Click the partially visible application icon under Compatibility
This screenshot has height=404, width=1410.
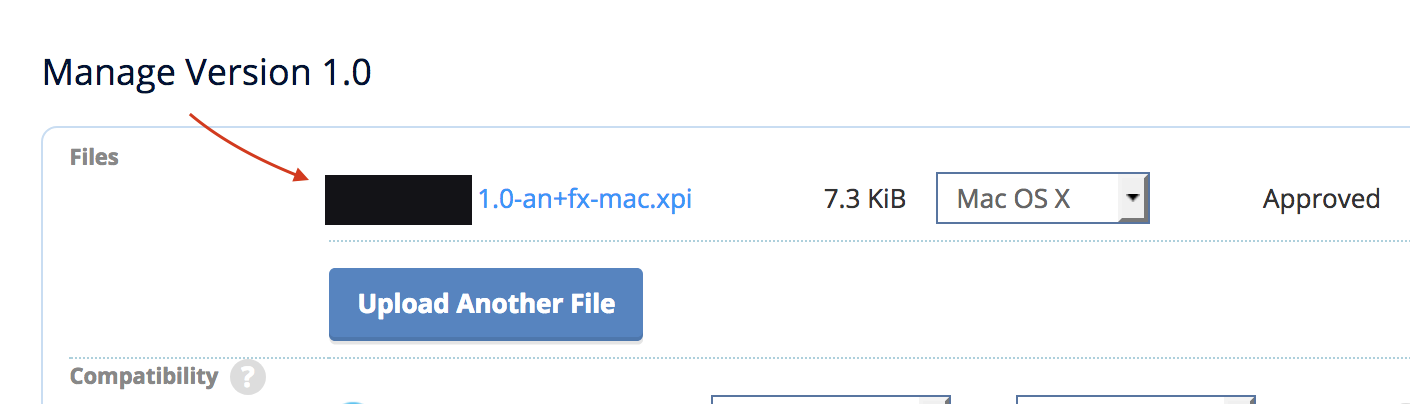point(355,400)
